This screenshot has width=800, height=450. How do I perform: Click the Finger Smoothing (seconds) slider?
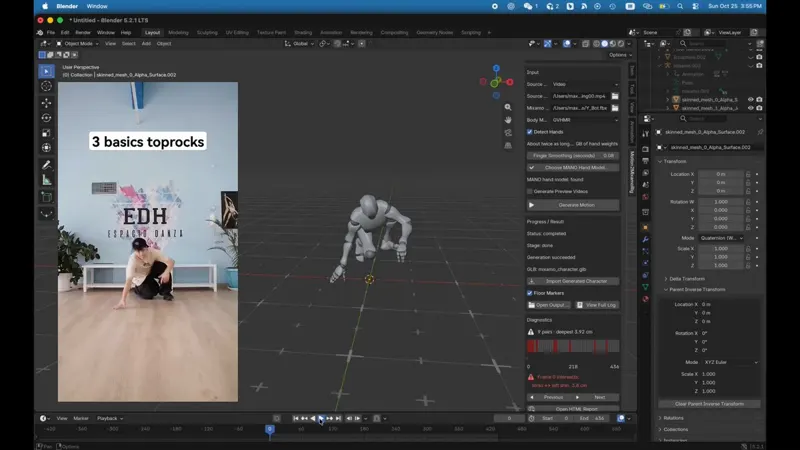tap(573, 156)
